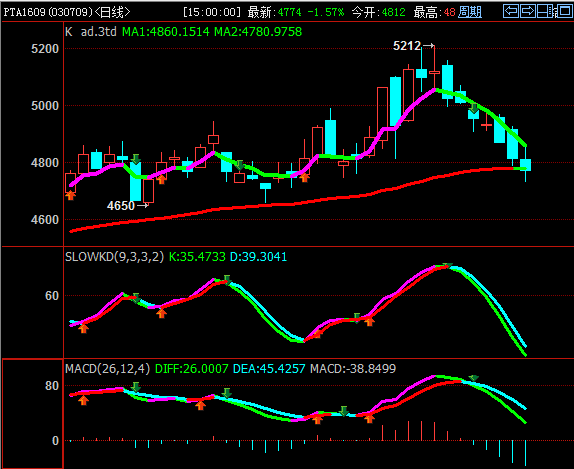This screenshot has width=574, height=469.
Task: Click the MACD 0 axis level label
Action: pyautogui.click(x=55, y=440)
